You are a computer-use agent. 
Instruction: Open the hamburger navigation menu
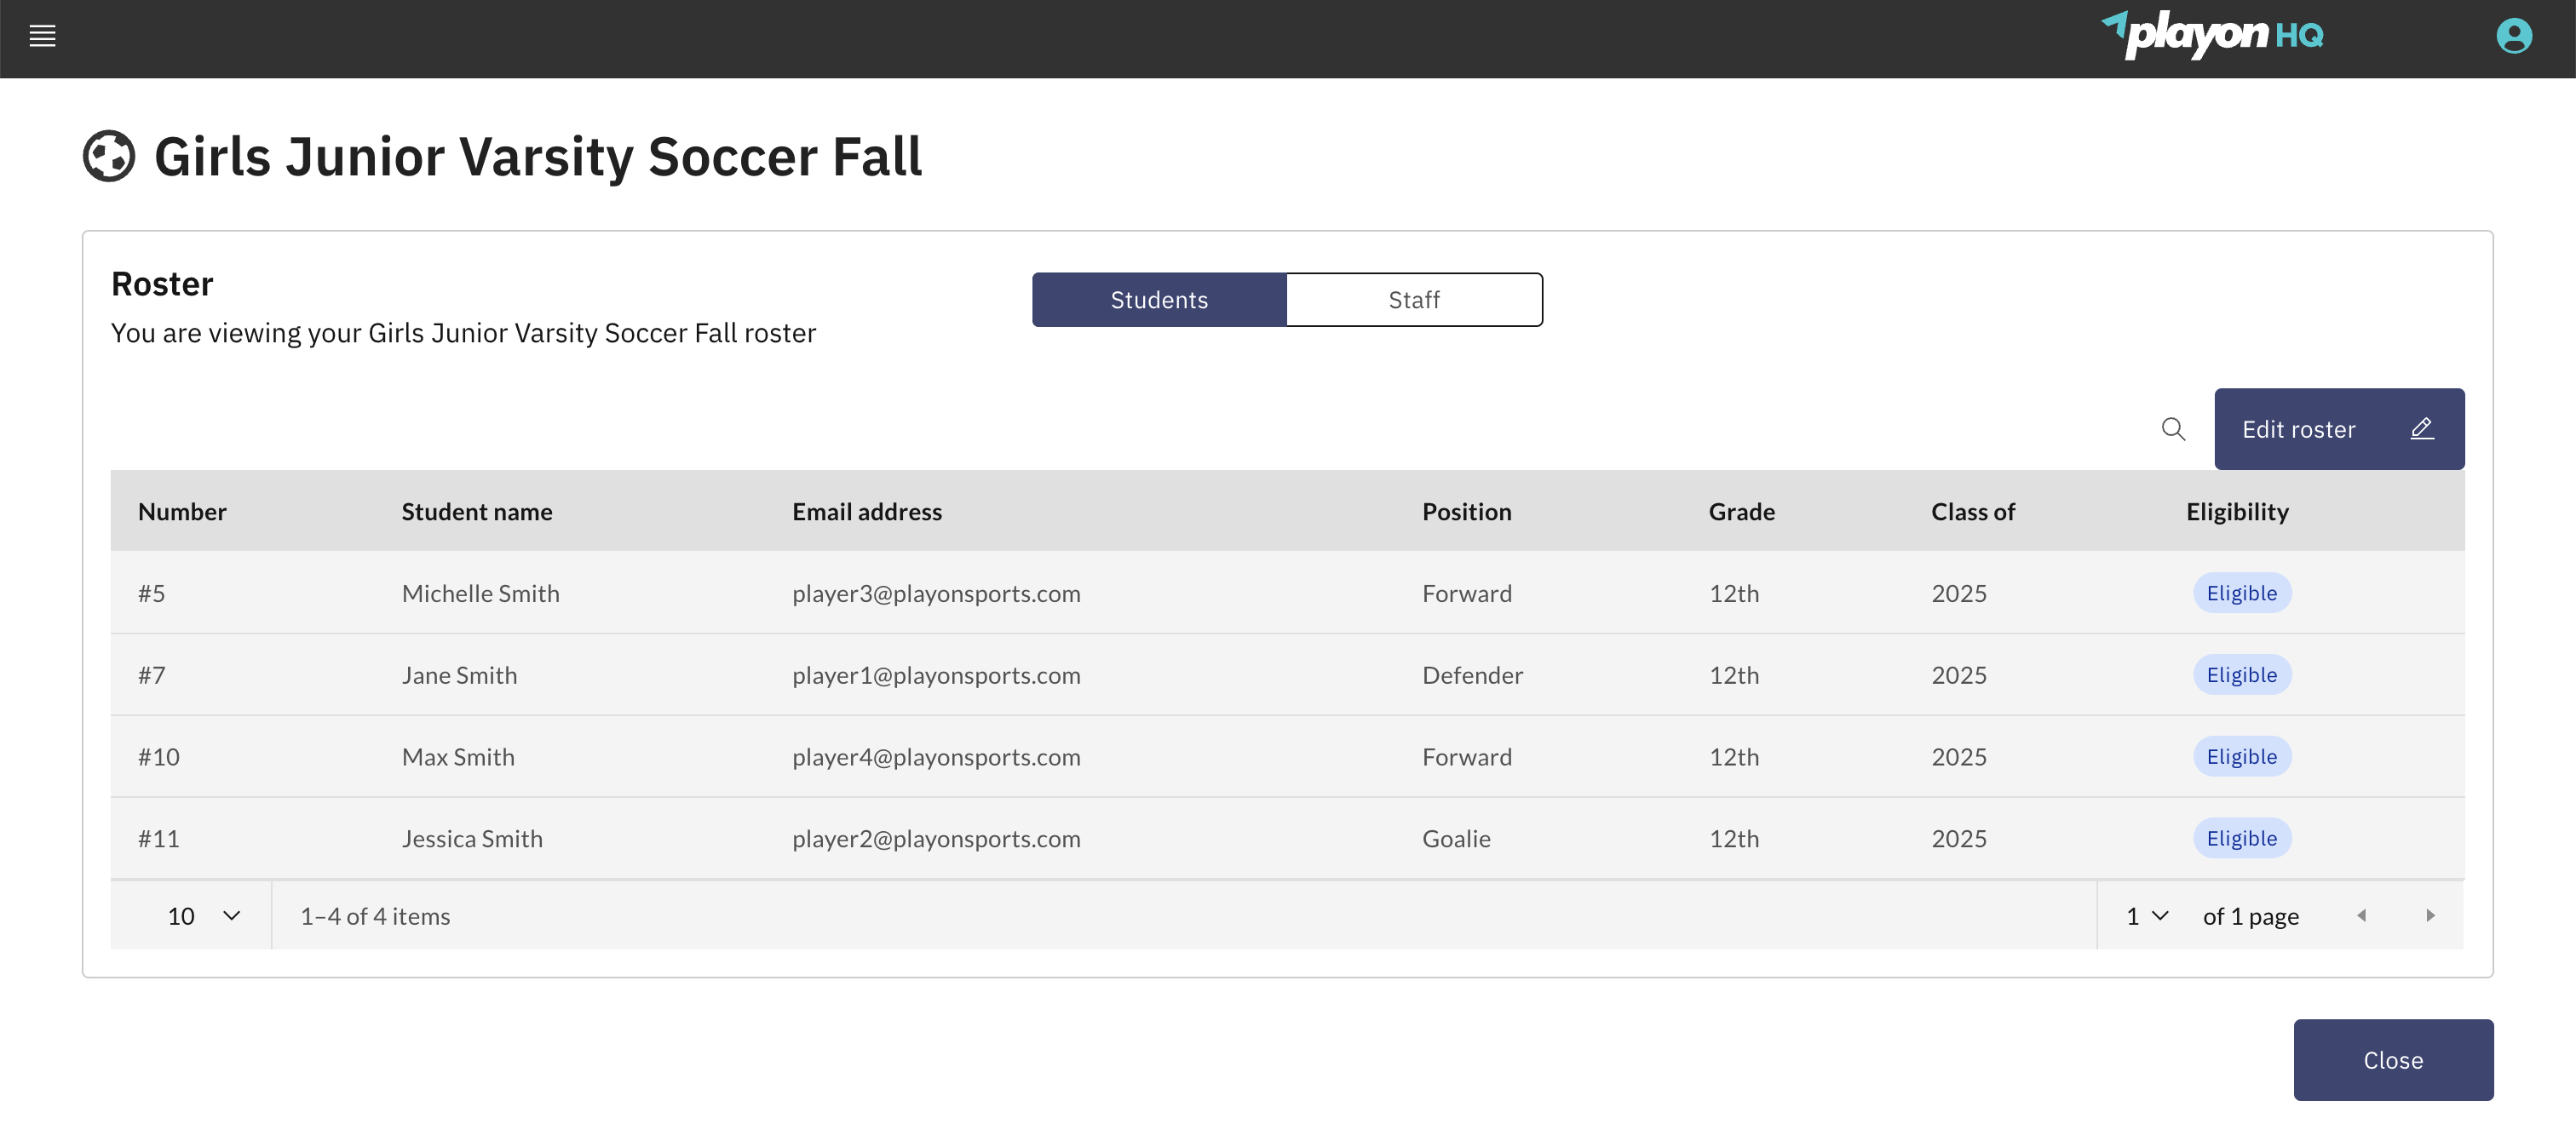tap(43, 36)
